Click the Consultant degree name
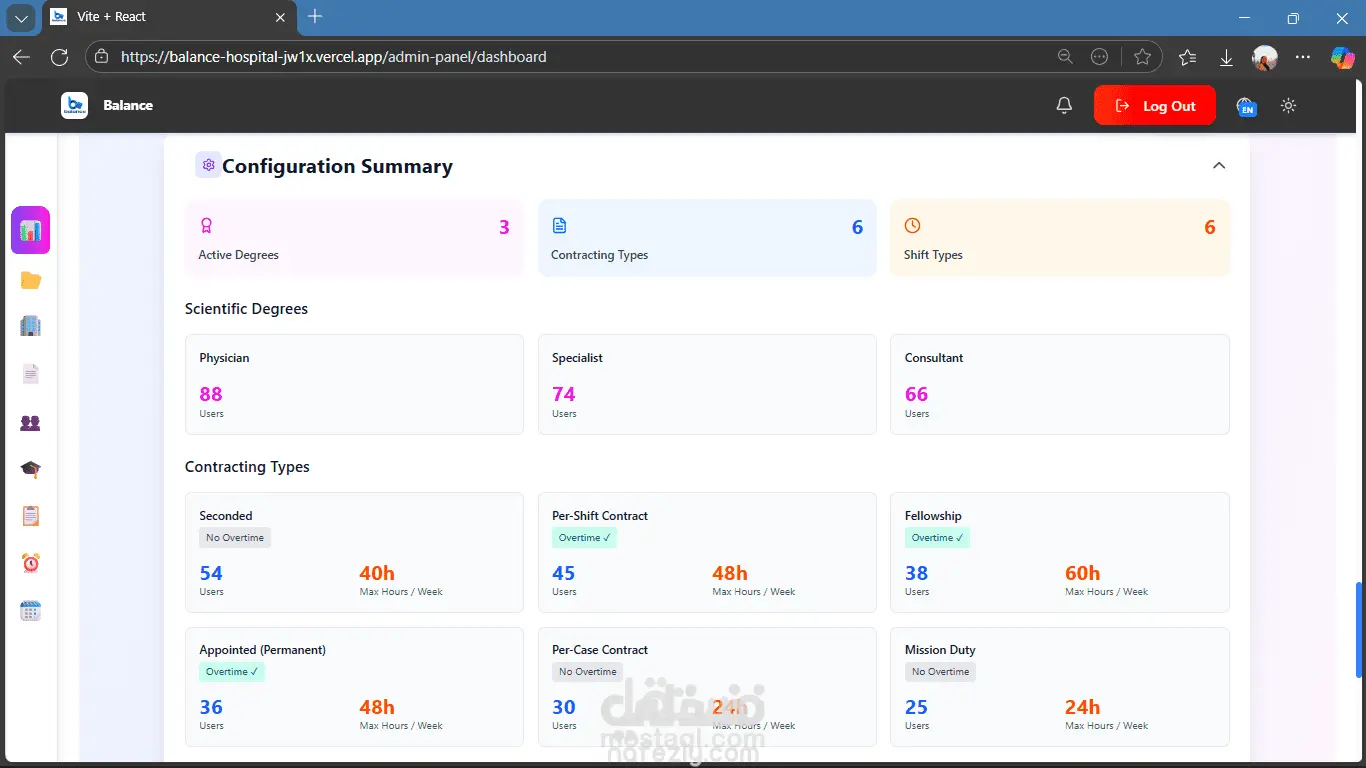 click(x=934, y=358)
